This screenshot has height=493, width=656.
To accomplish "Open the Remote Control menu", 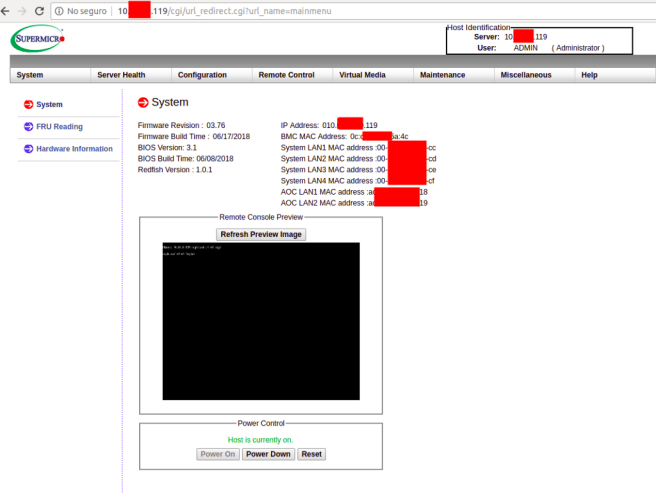I will point(286,75).
